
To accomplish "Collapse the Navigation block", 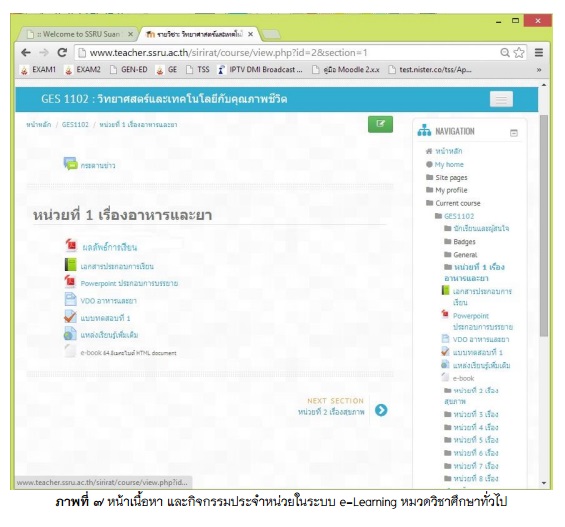I will click(514, 133).
